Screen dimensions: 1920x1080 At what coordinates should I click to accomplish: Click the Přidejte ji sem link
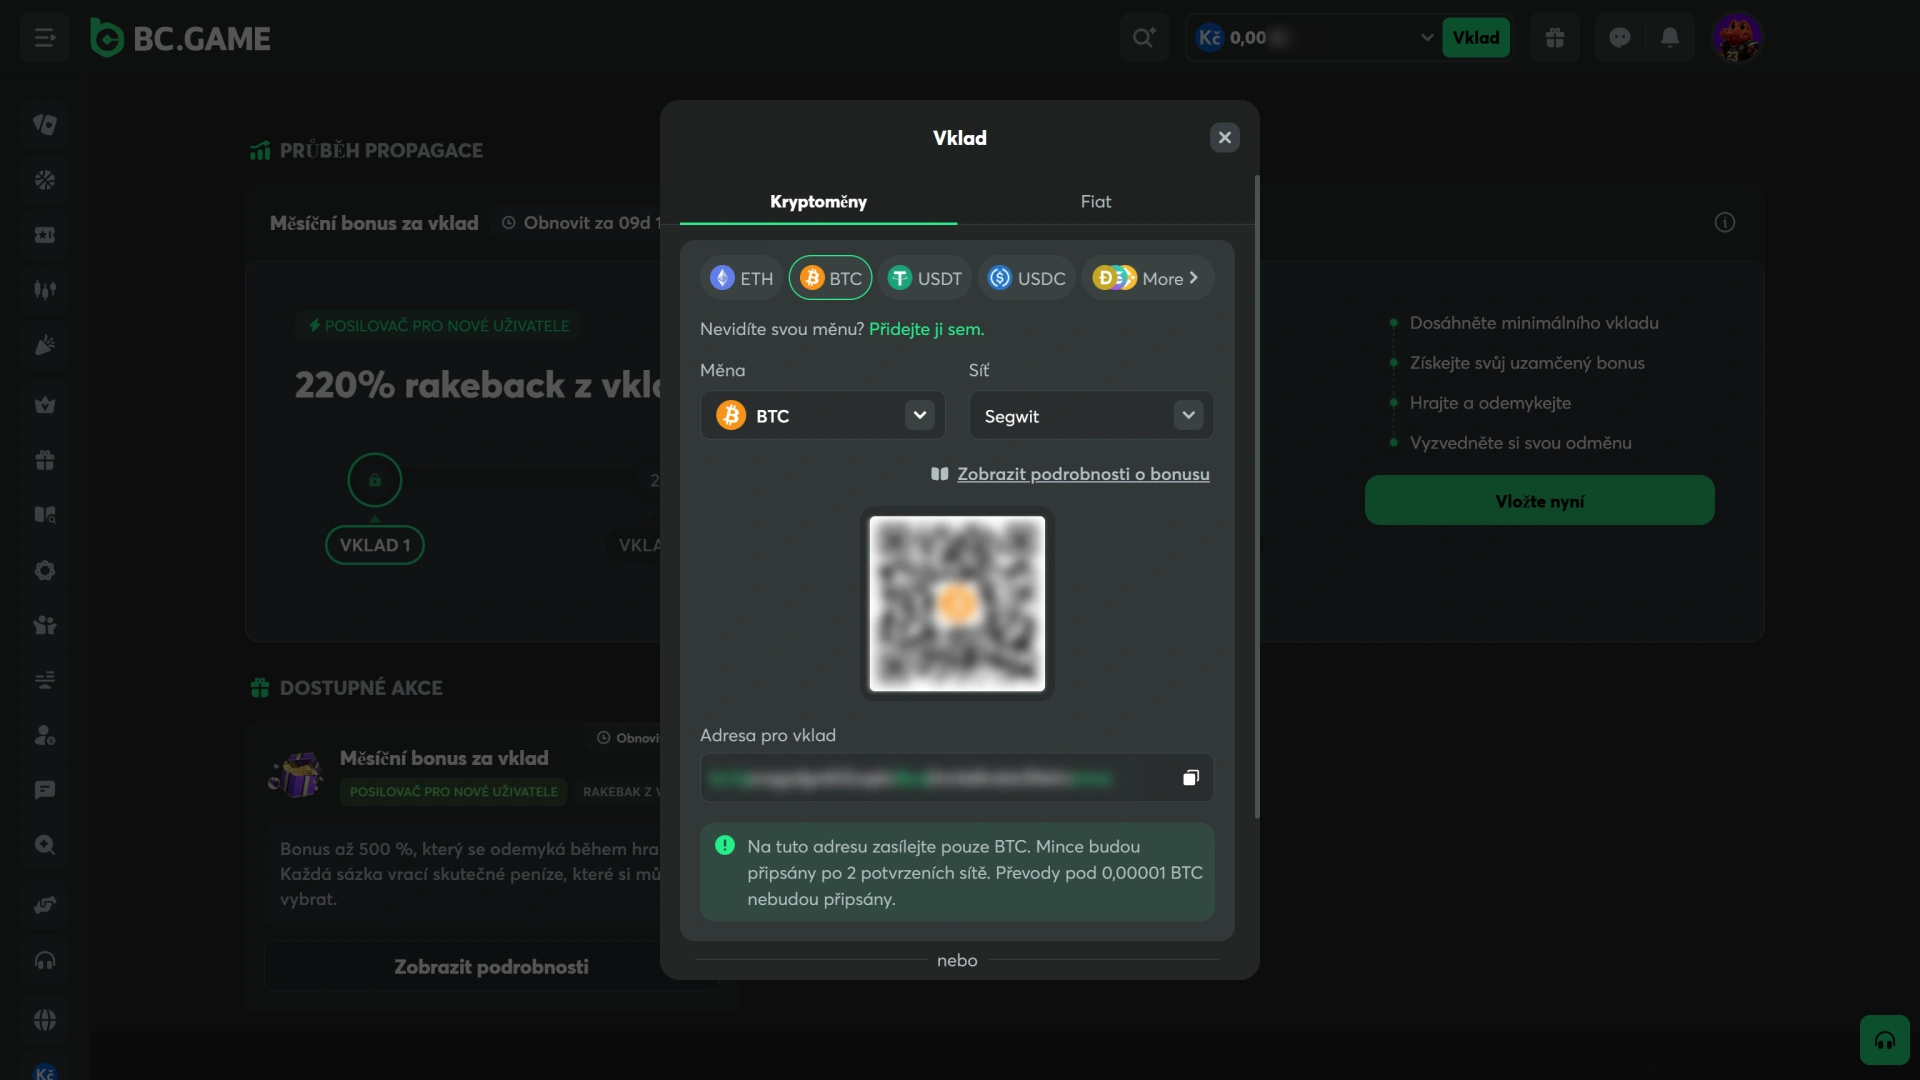[x=926, y=329]
